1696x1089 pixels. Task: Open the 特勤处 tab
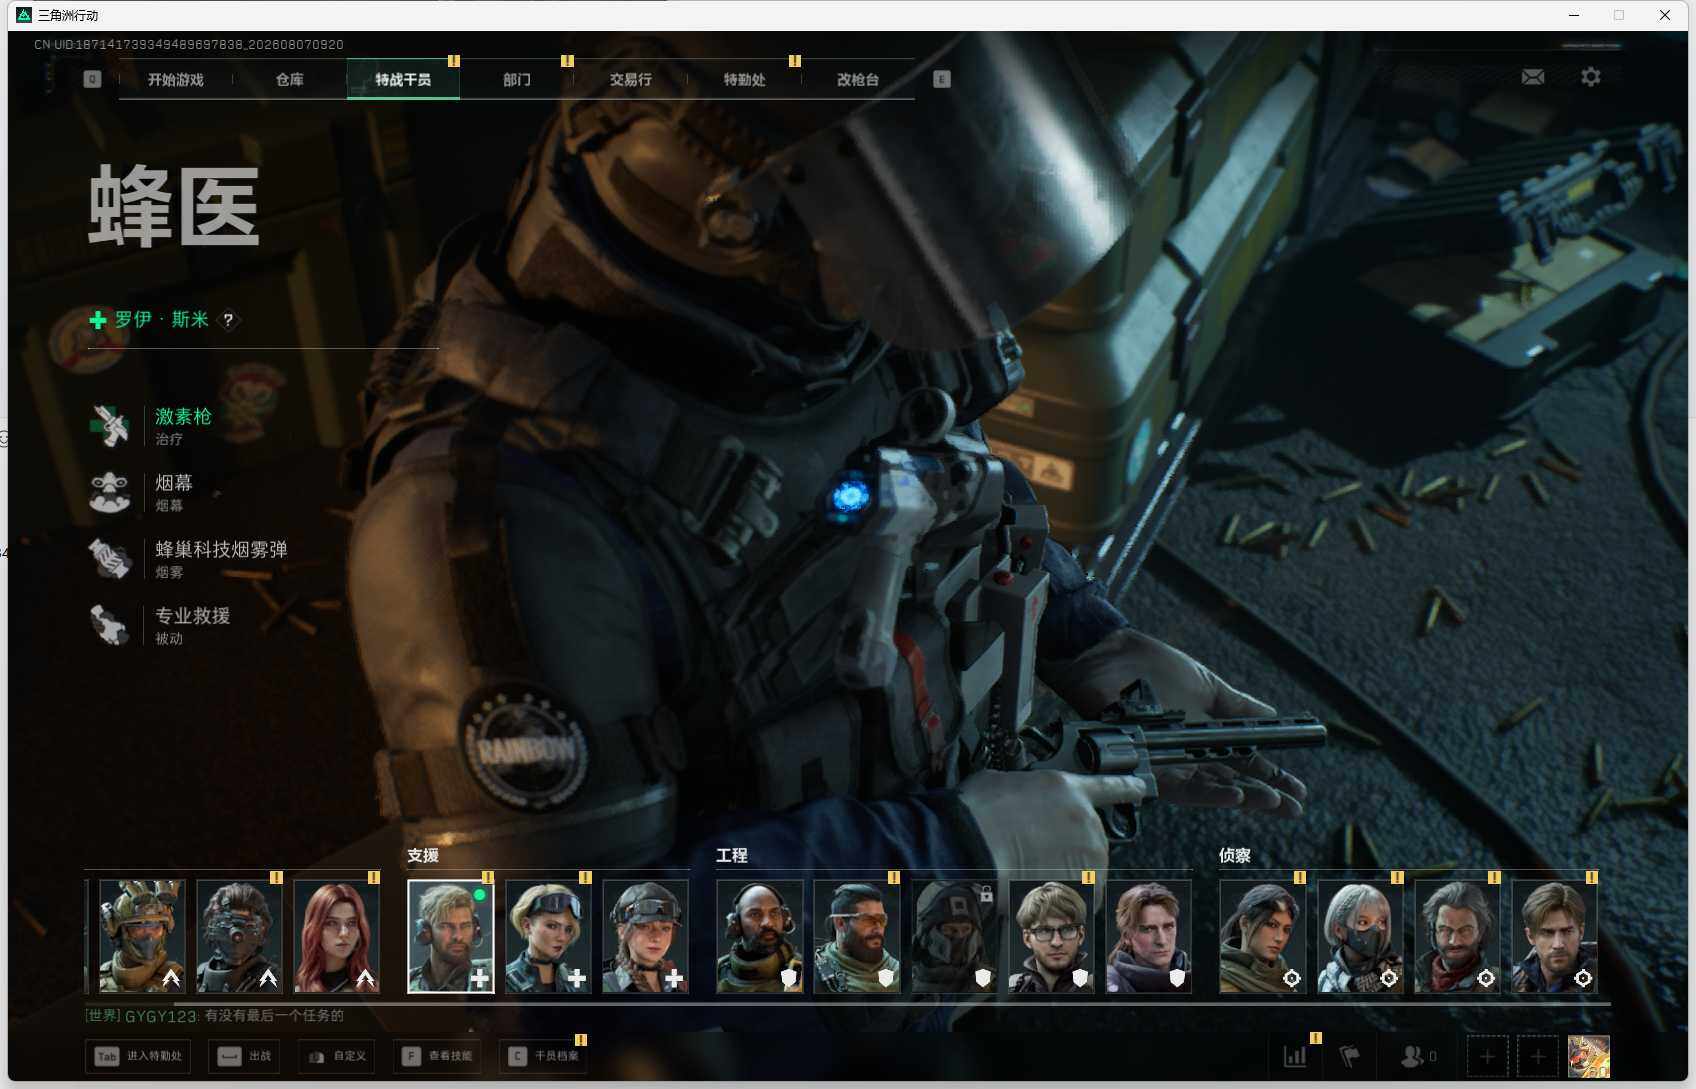pyautogui.click(x=745, y=80)
